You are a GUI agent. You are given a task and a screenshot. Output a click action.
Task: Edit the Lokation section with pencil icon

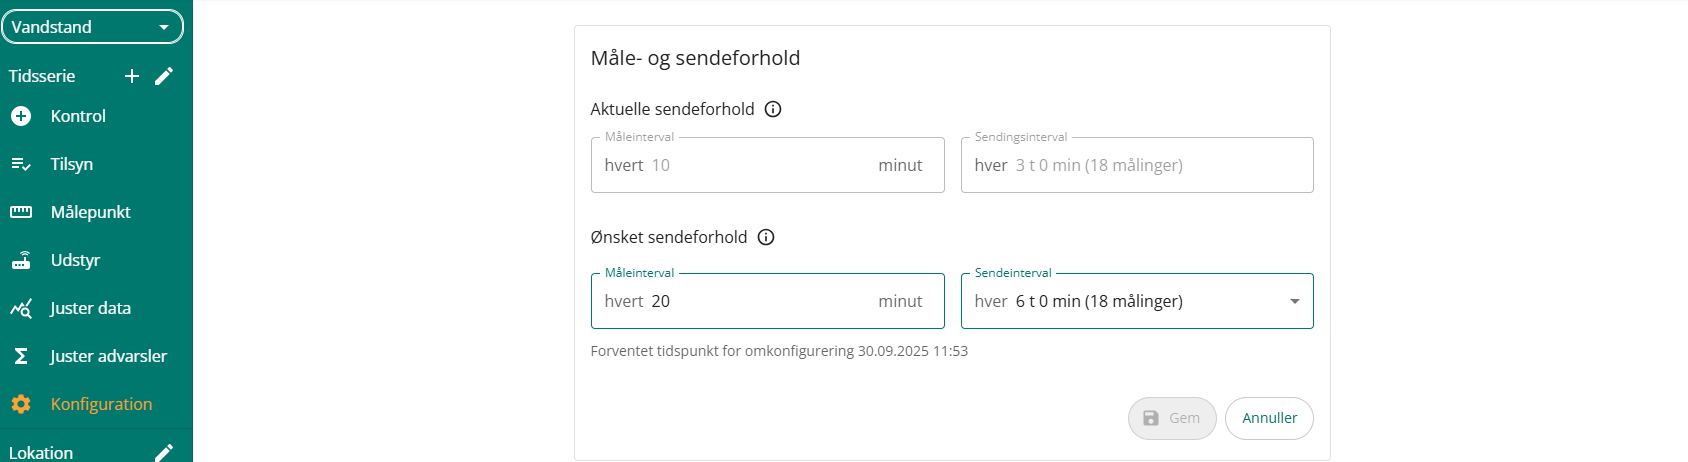(x=165, y=452)
